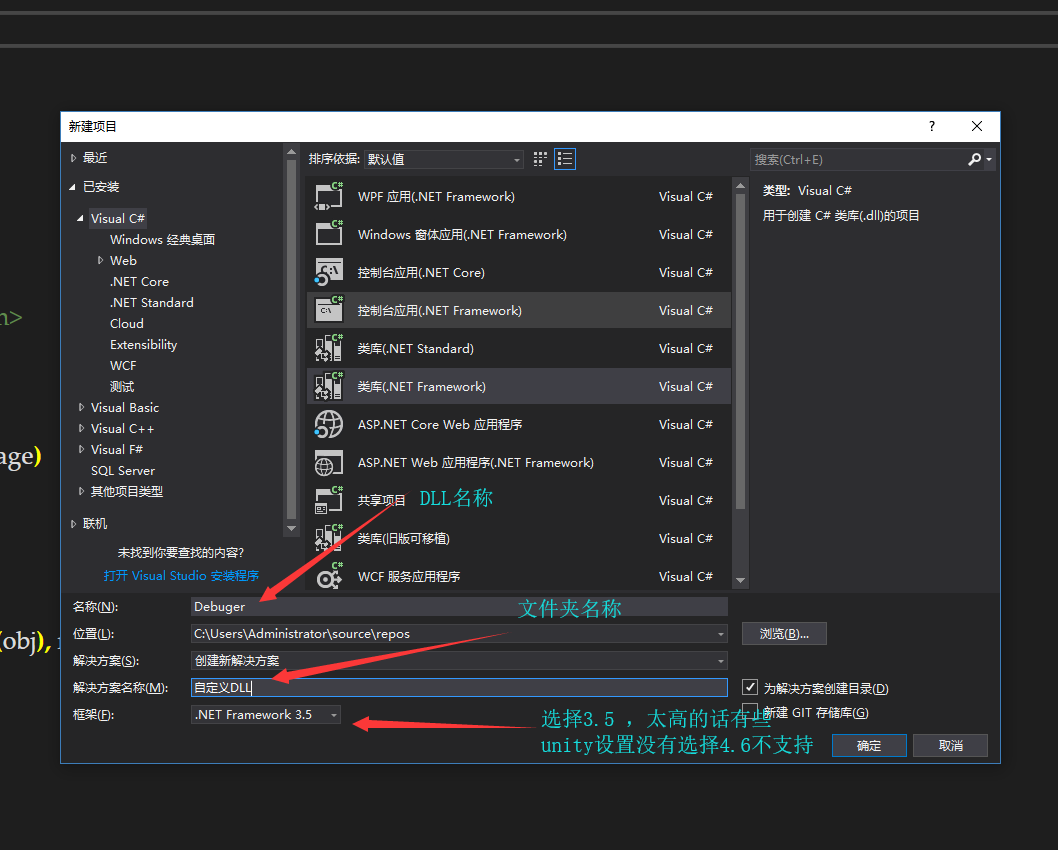Select the Extensibility category
1058x850 pixels.
[144, 344]
